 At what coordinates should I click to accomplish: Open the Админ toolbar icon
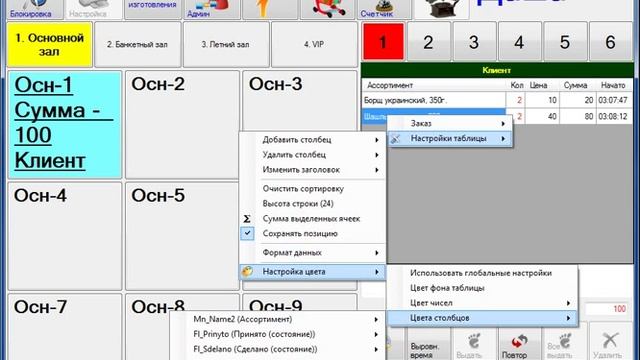(x=211, y=9)
